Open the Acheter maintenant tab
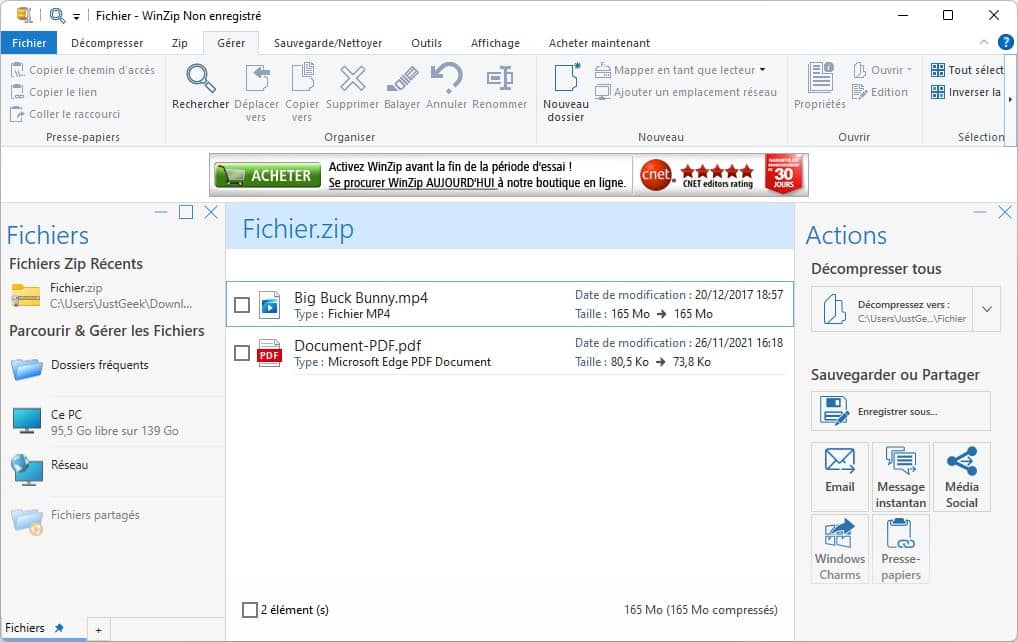 tap(599, 43)
